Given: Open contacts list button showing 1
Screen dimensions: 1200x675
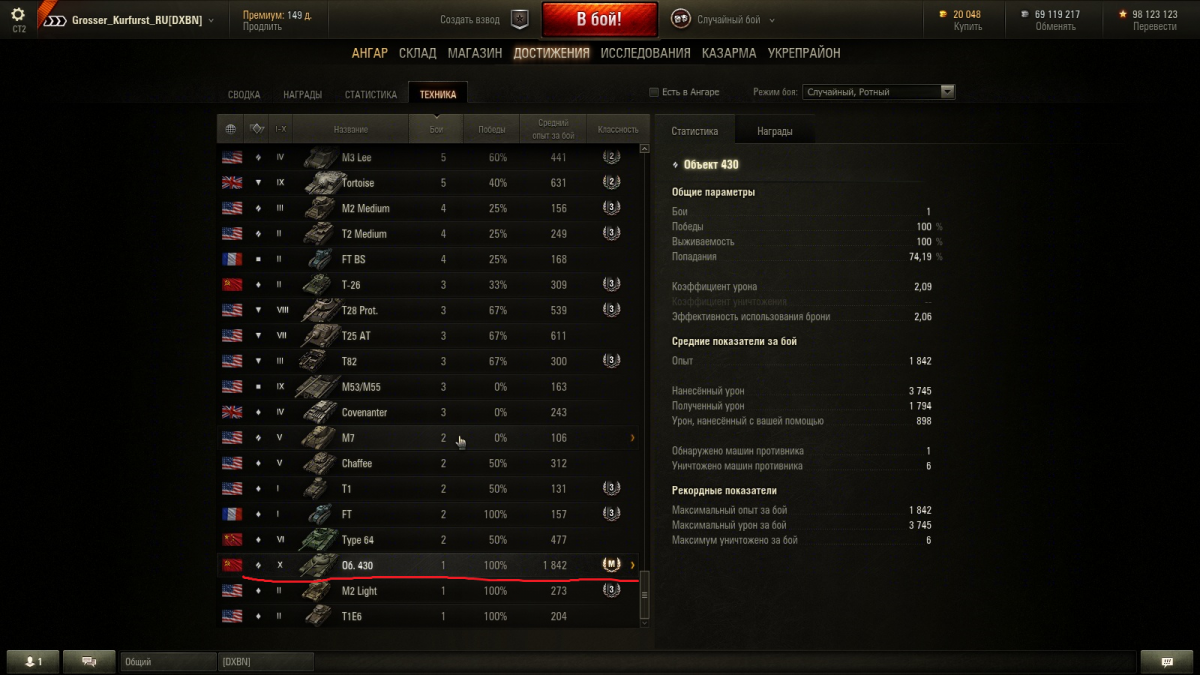Looking at the screenshot, I should point(33,661).
